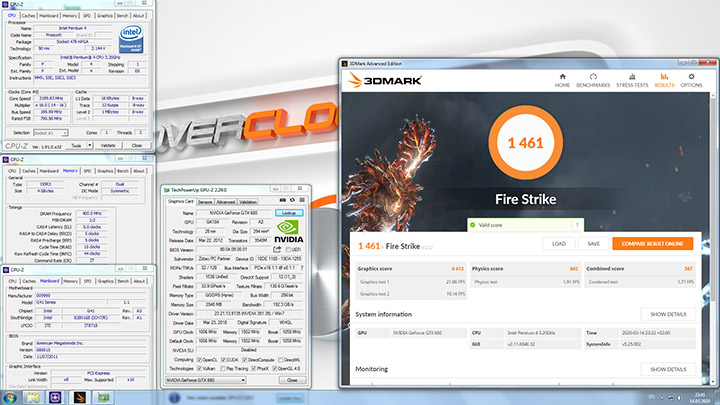Open the Validation tab in GPU-Z

[248, 202]
